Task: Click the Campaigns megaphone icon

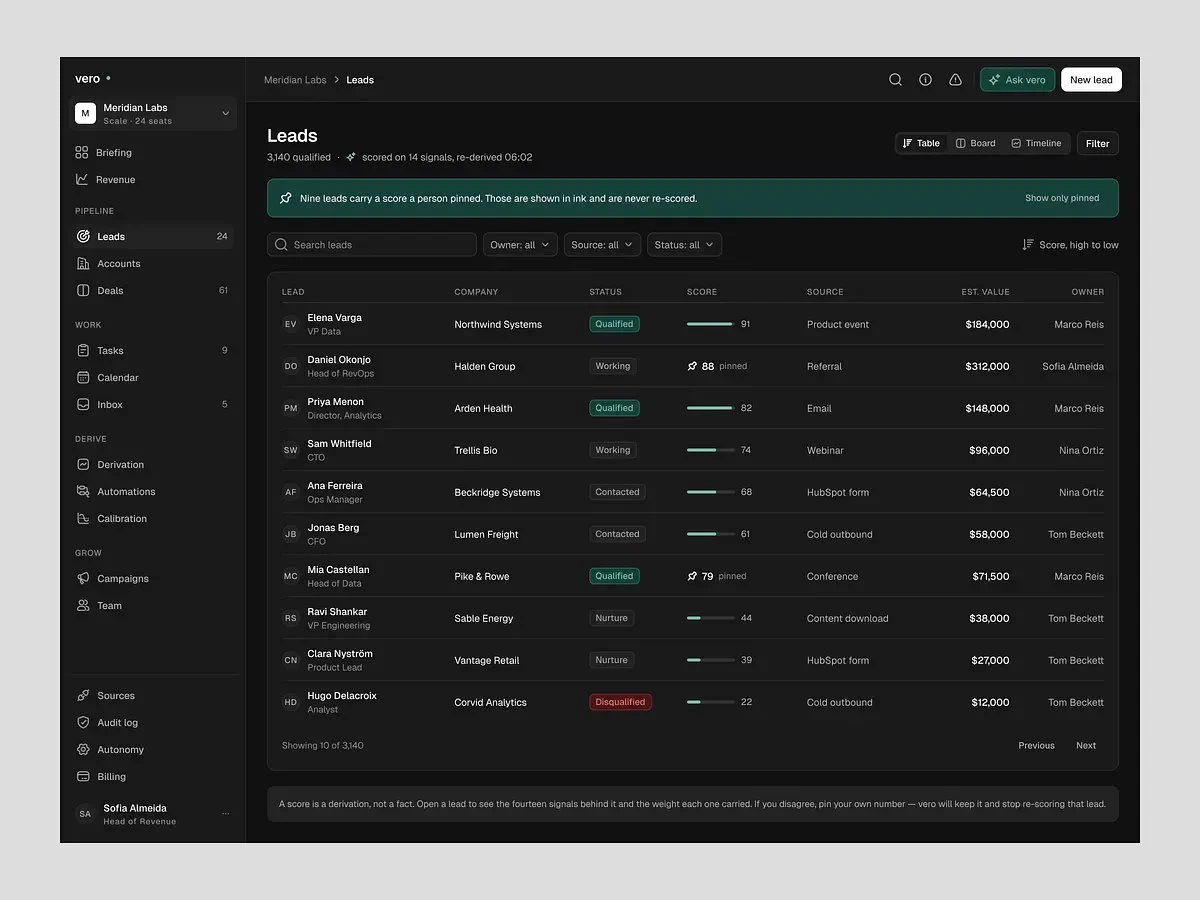Action: [x=83, y=579]
